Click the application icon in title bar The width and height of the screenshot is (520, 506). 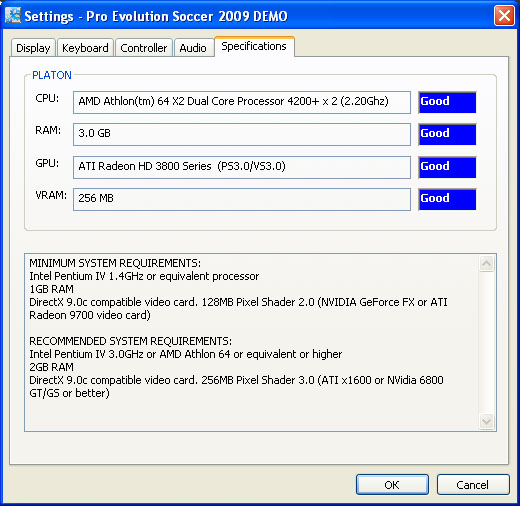13,16
